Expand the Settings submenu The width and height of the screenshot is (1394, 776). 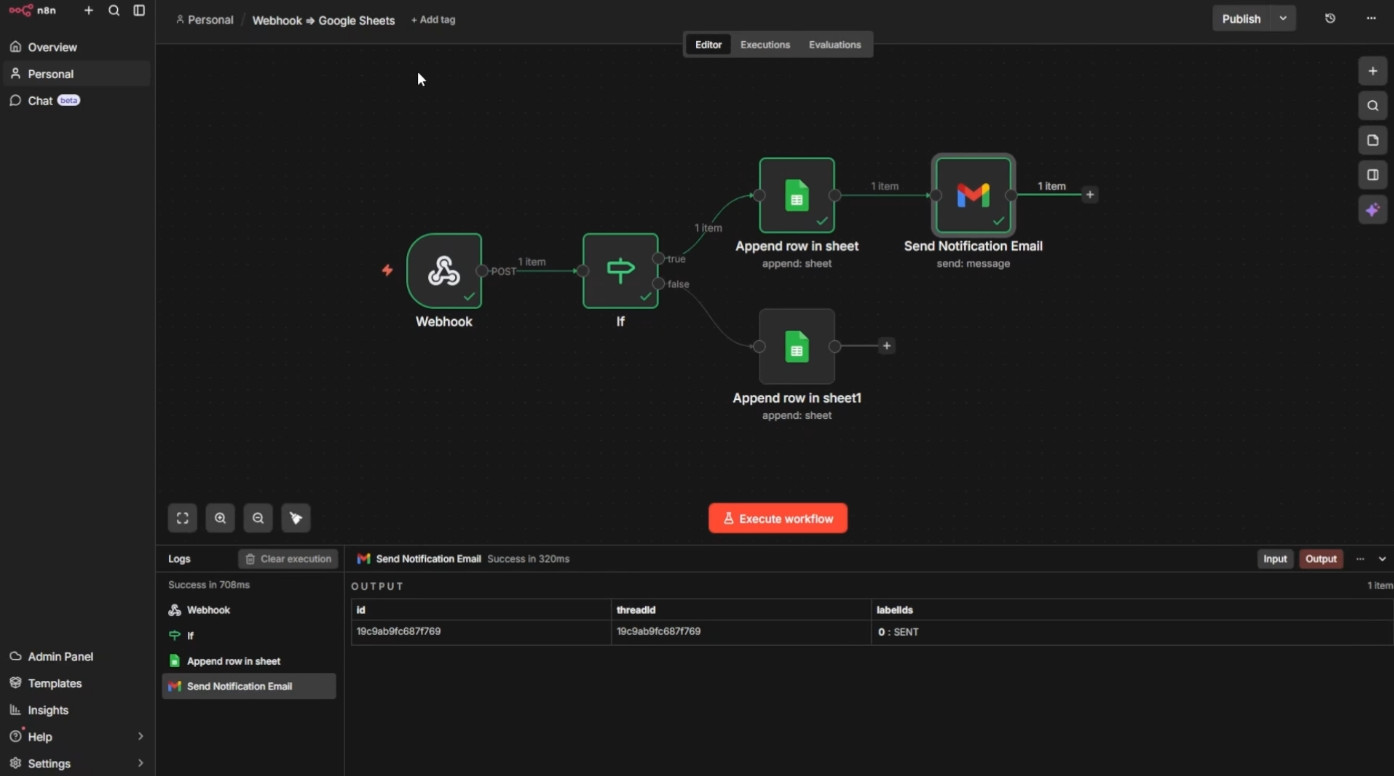140,763
